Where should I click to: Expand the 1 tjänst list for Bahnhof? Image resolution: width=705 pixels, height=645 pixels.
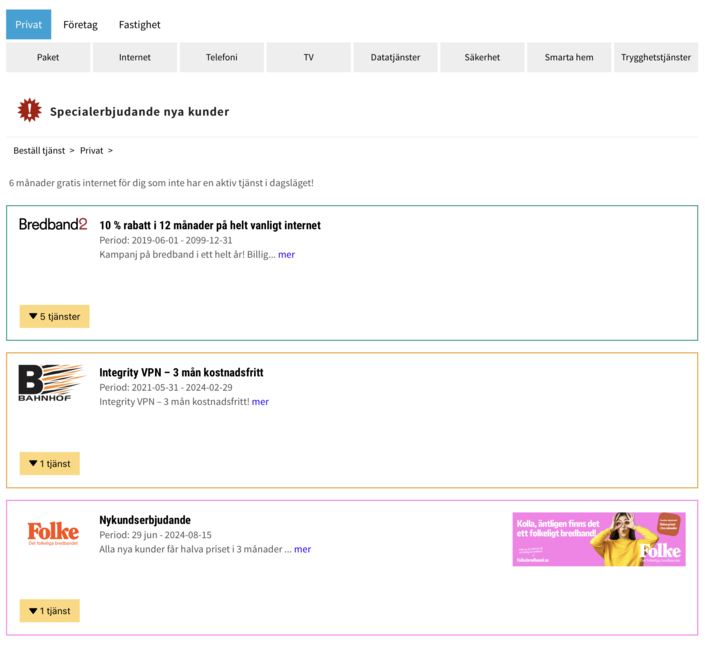coord(49,463)
